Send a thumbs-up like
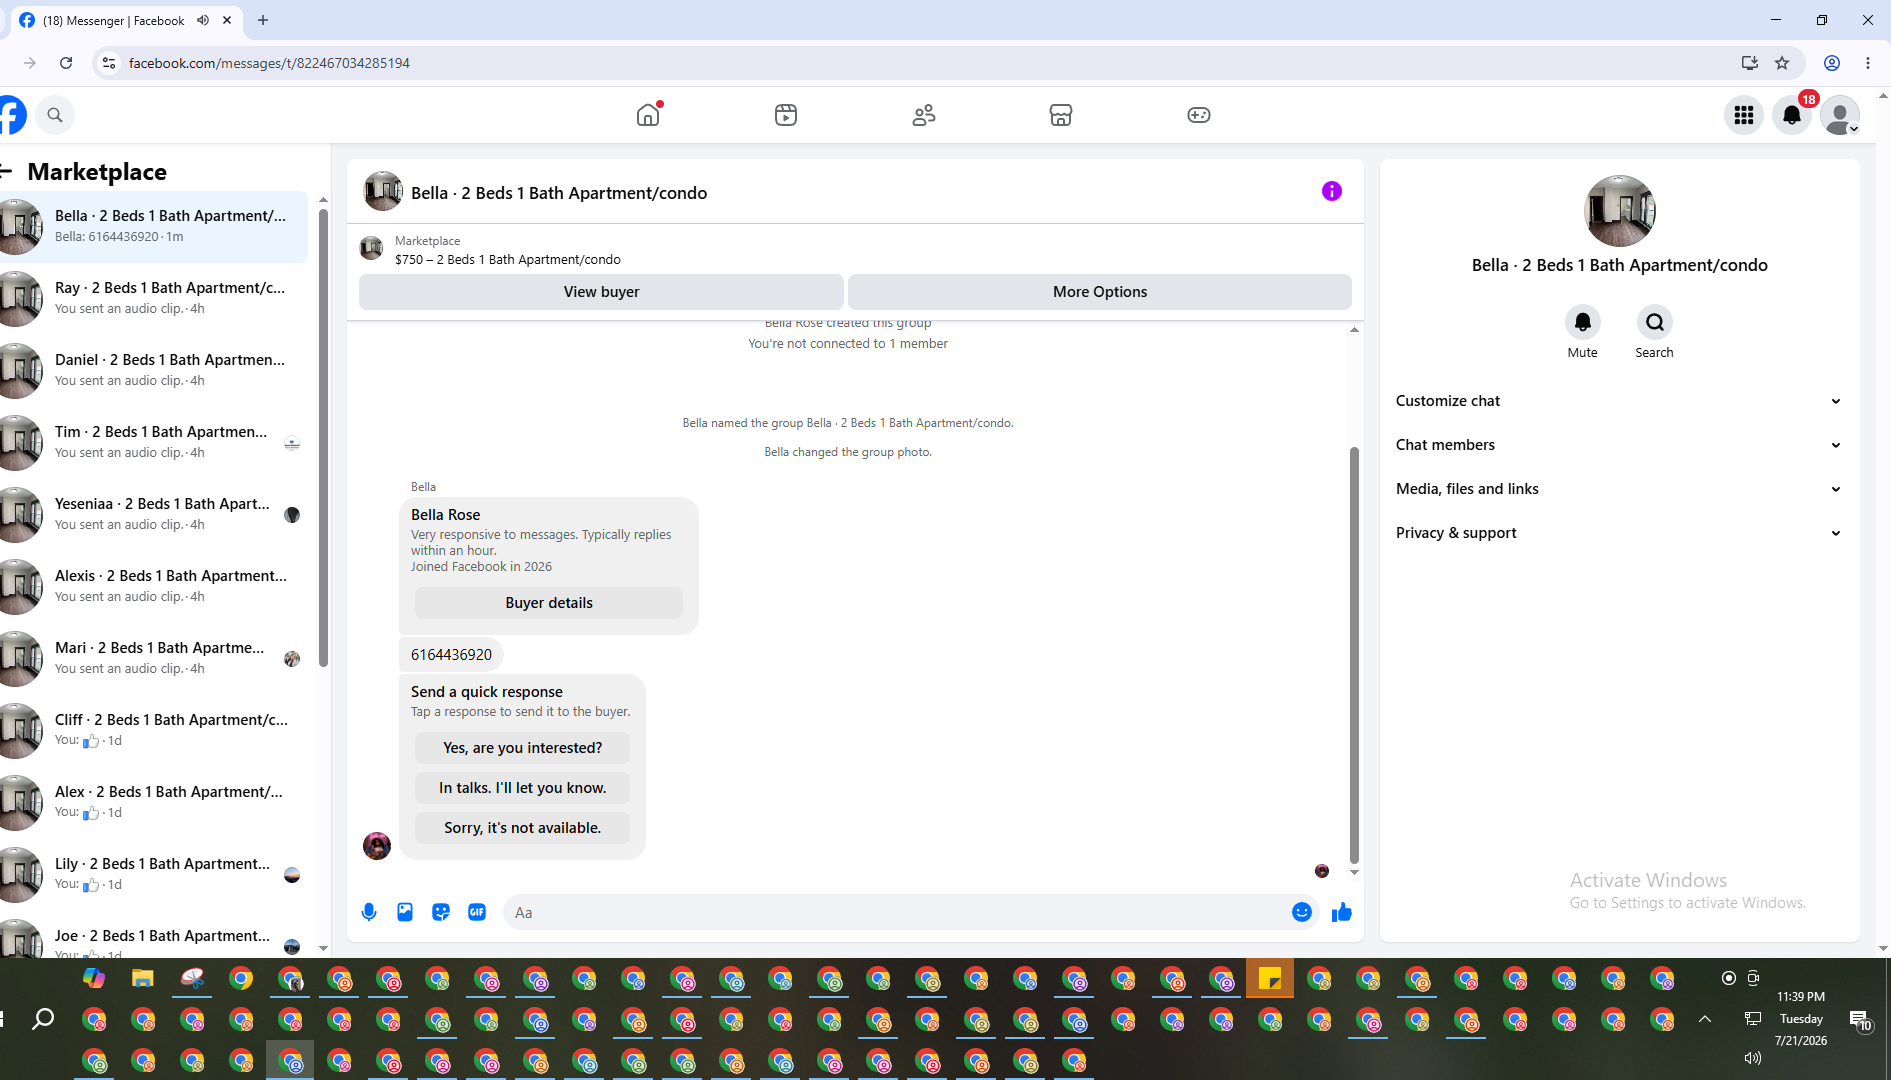This screenshot has height=1080, width=1891. point(1342,912)
